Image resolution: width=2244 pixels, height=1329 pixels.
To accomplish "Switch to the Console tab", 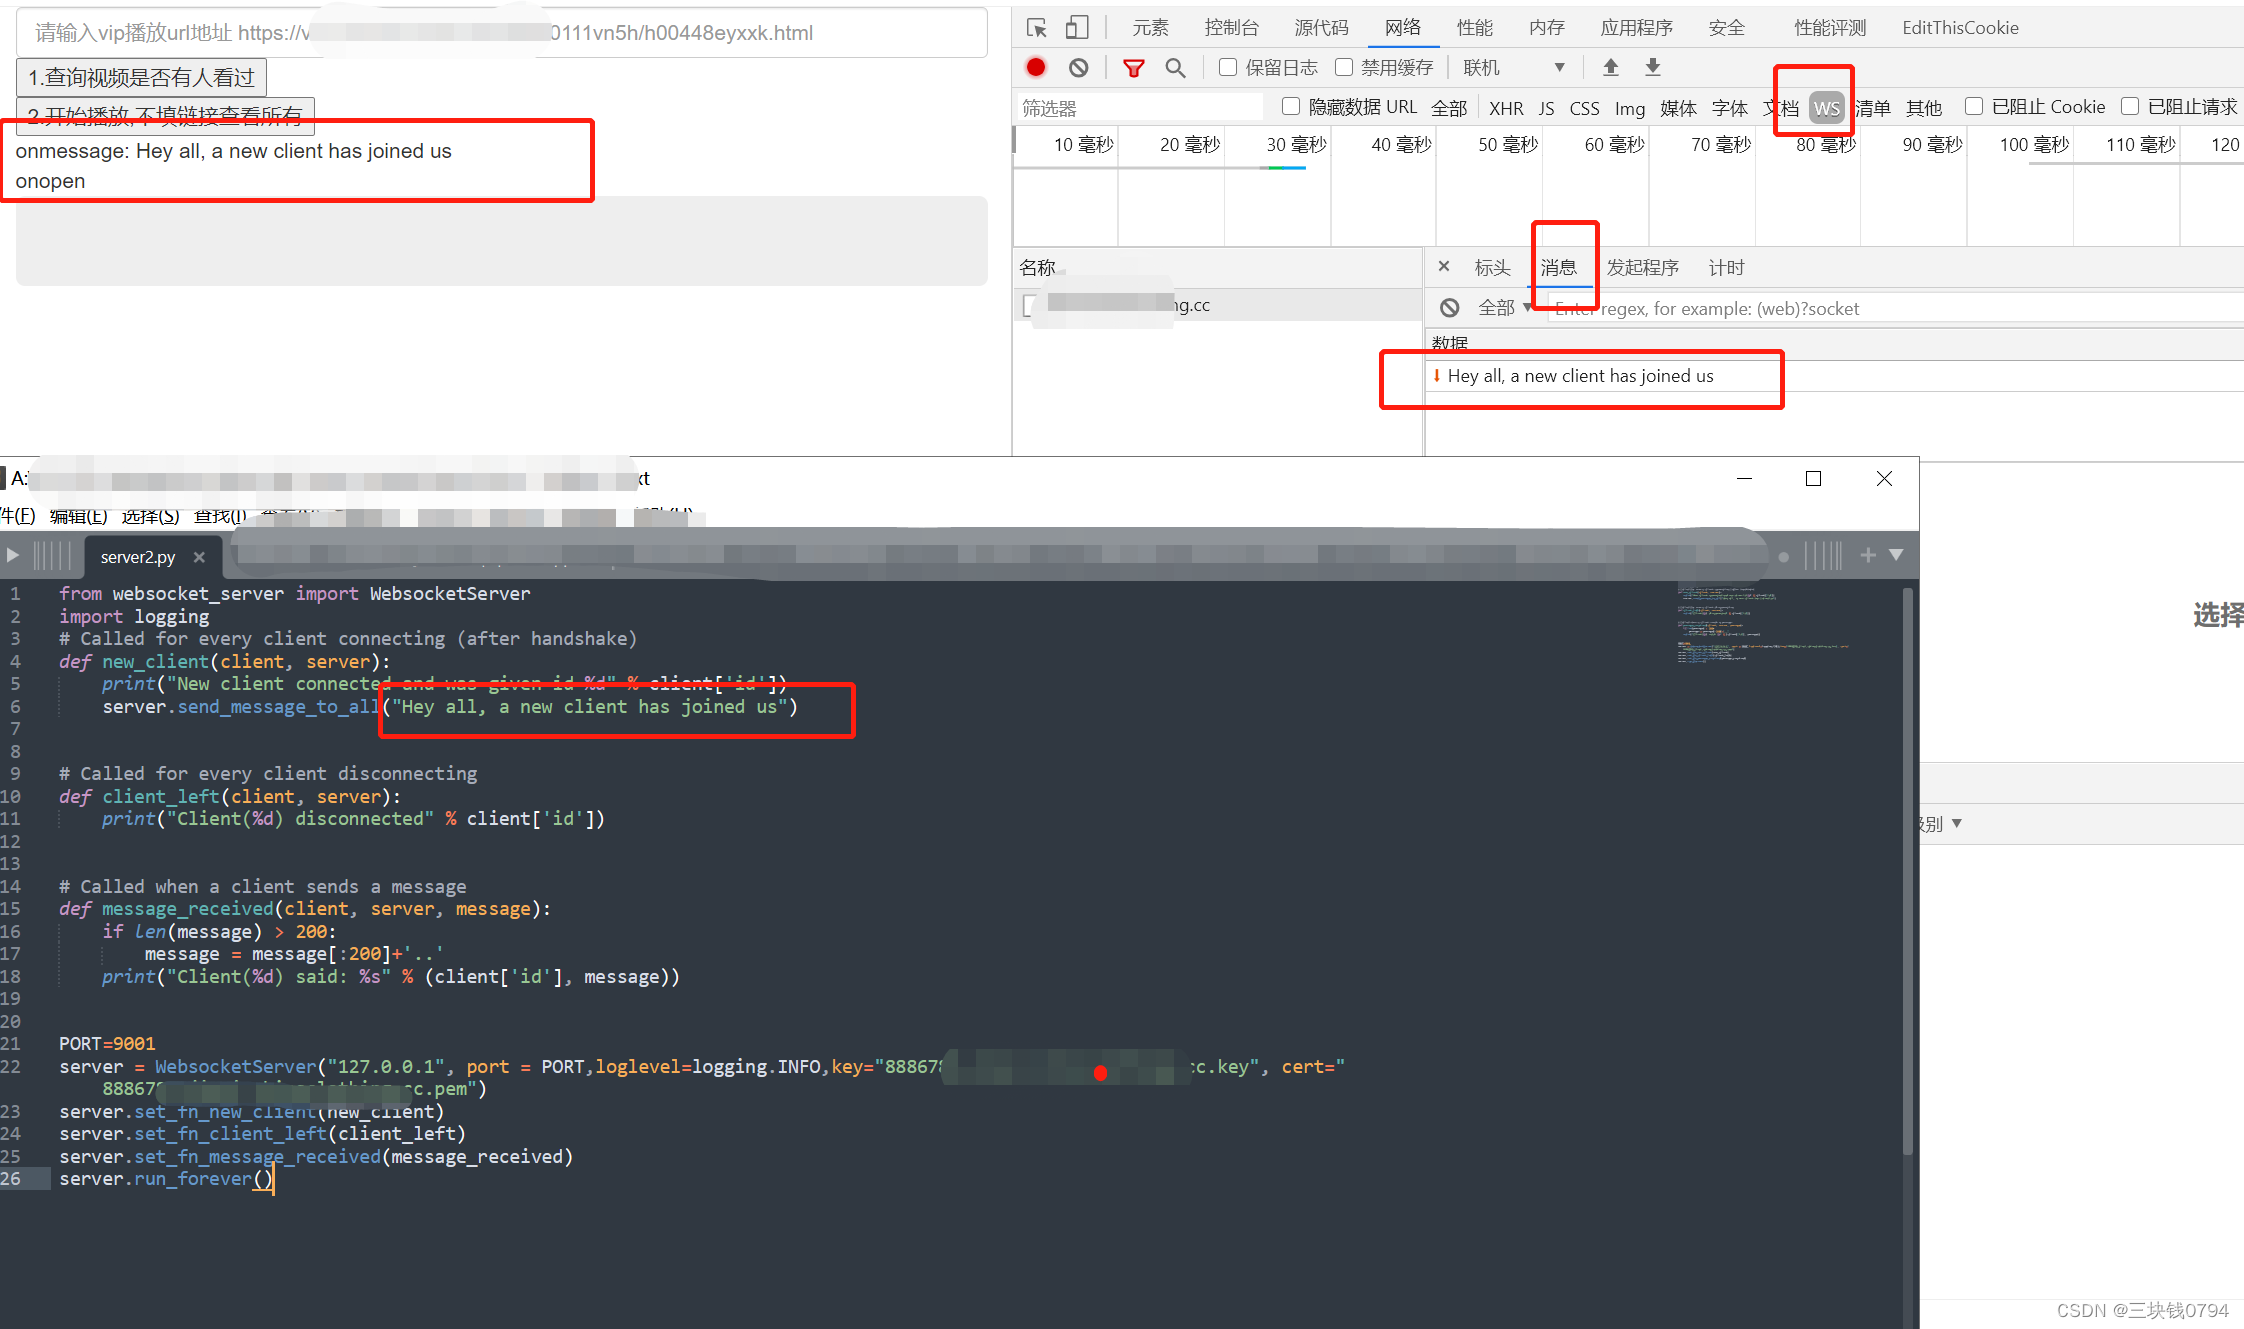I will tap(1231, 28).
